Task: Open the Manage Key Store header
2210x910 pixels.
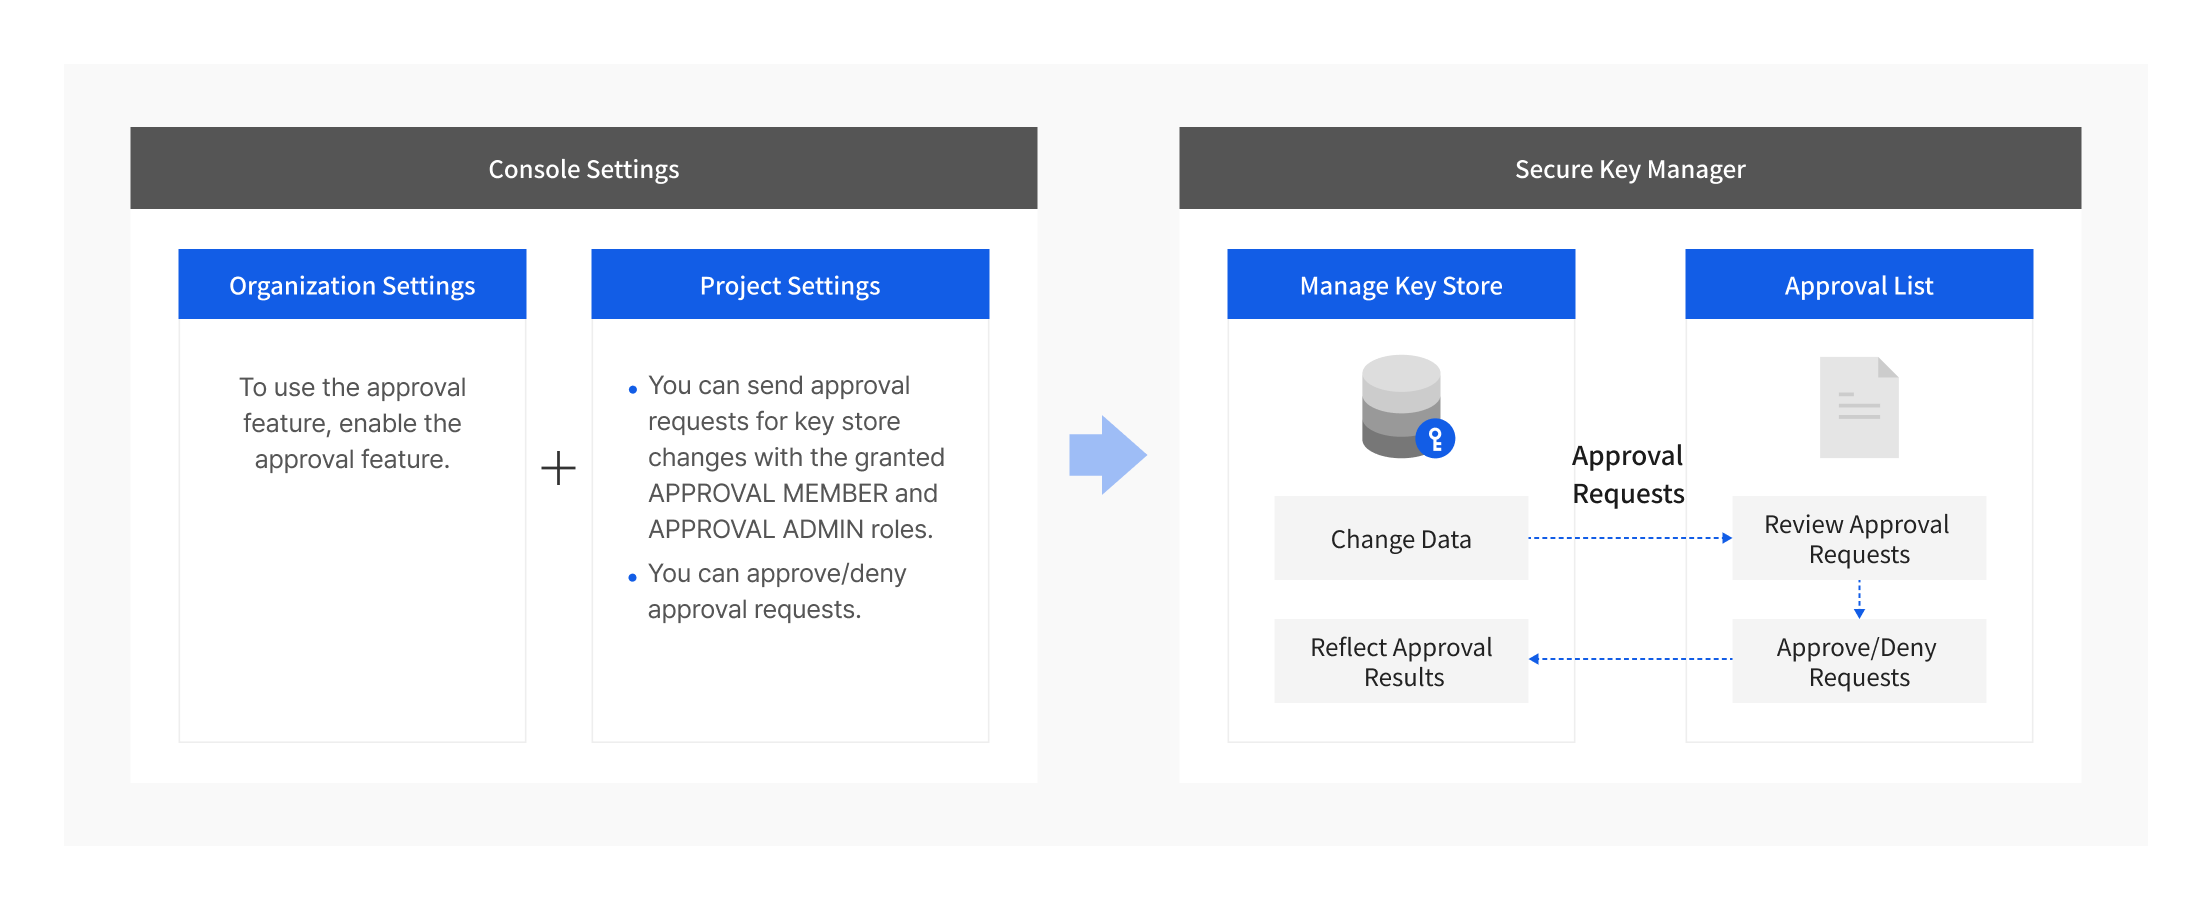Action: tap(1401, 285)
